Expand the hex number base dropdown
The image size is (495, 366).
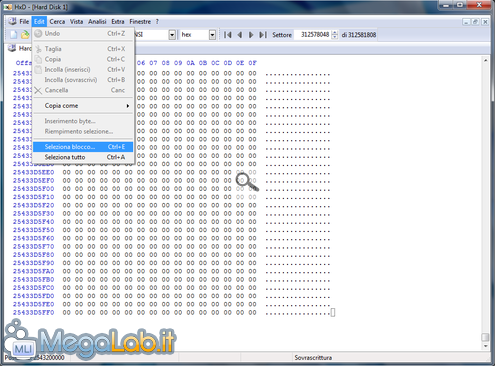pos(212,35)
